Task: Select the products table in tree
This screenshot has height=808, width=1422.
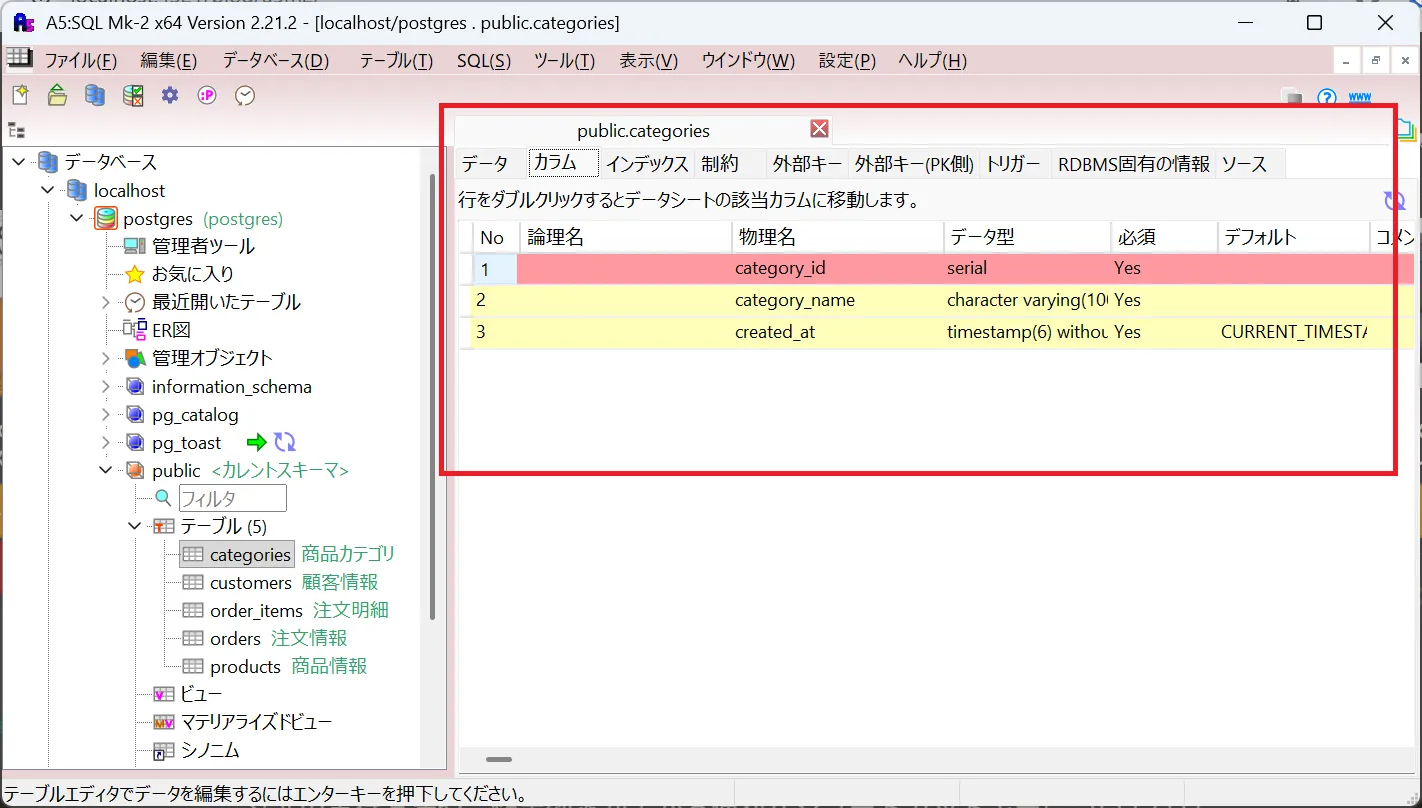Action: [245, 666]
